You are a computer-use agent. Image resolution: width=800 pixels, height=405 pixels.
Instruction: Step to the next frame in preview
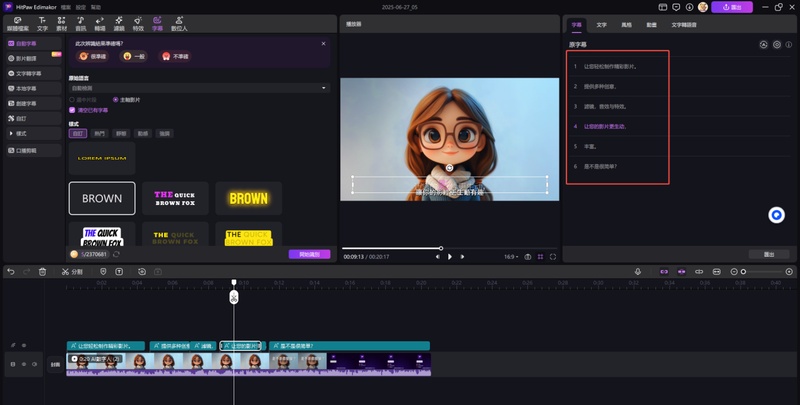coord(462,257)
